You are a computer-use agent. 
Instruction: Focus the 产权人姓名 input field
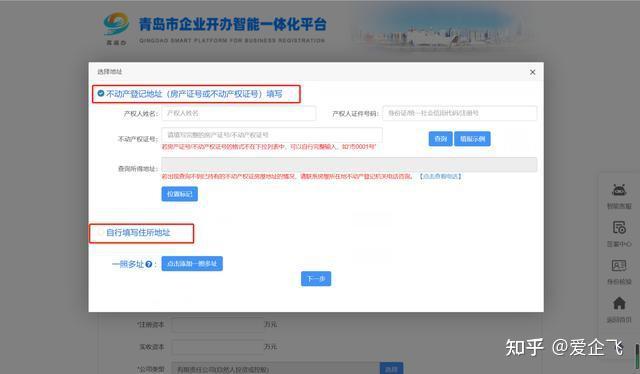tap(239, 113)
